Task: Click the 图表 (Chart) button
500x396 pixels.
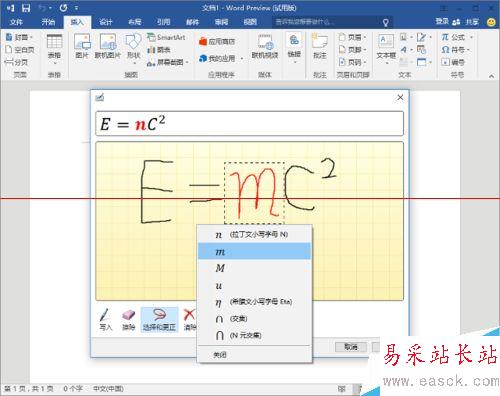Action: (159, 50)
